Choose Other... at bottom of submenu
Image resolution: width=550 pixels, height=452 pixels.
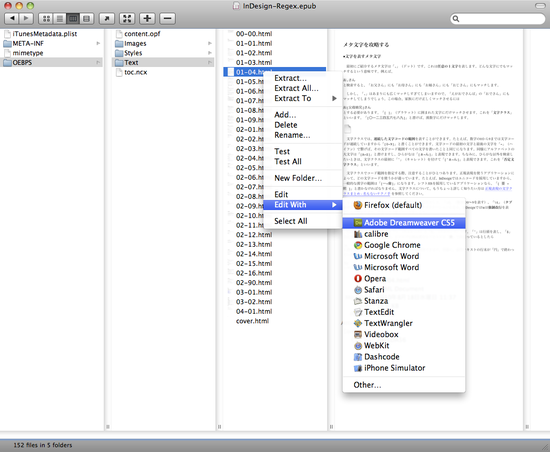(x=367, y=385)
